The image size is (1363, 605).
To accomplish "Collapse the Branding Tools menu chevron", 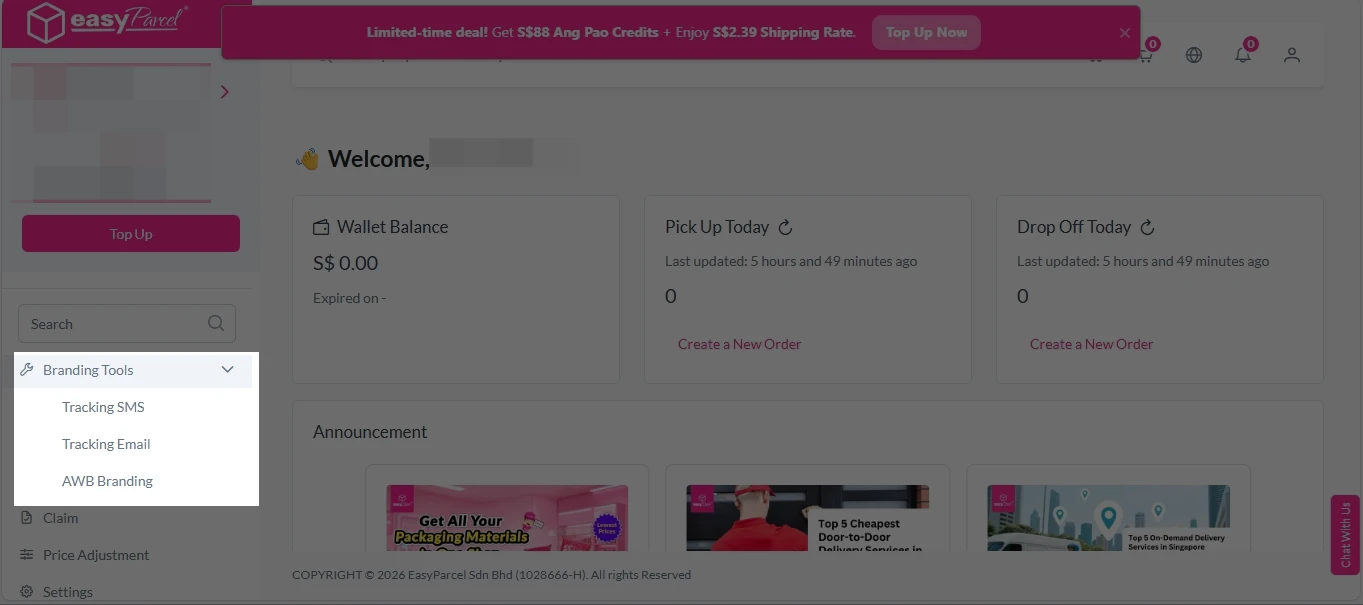I will point(227,370).
